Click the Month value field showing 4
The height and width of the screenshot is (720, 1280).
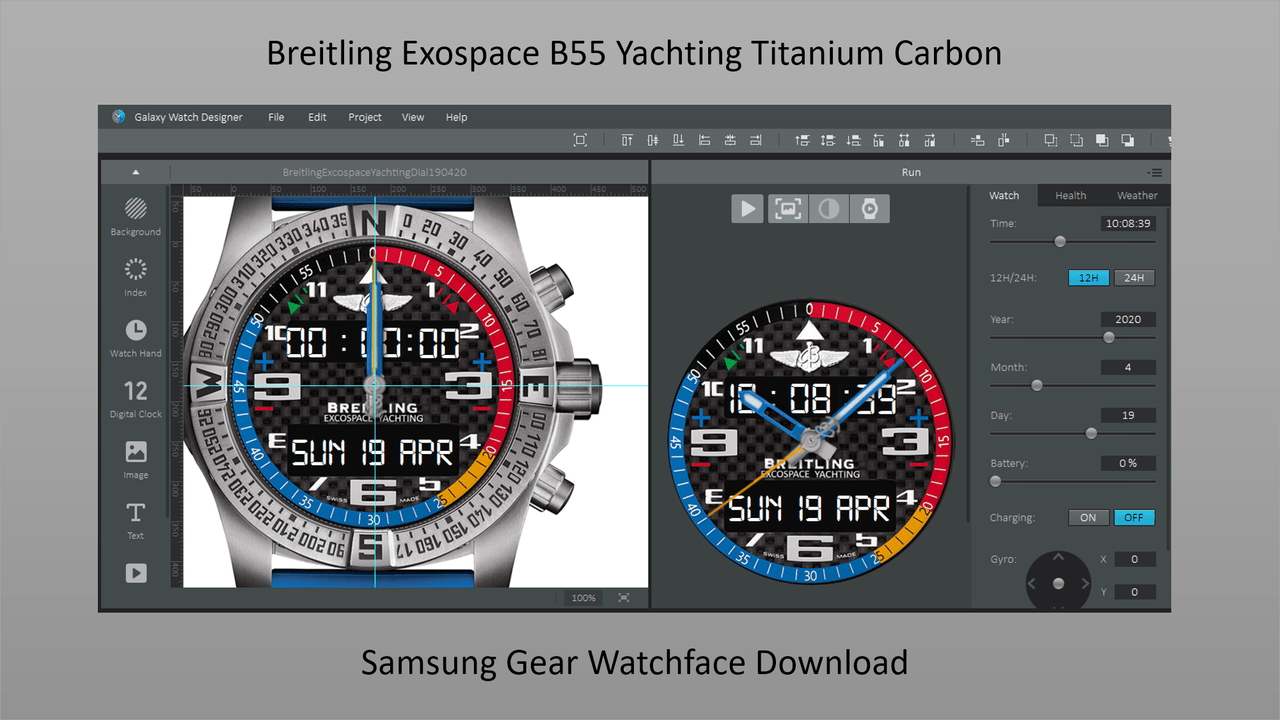1128,367
